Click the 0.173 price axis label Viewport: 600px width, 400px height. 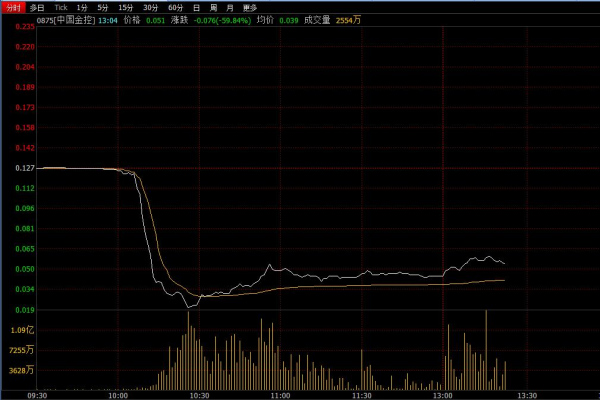(x=25, y=108)
